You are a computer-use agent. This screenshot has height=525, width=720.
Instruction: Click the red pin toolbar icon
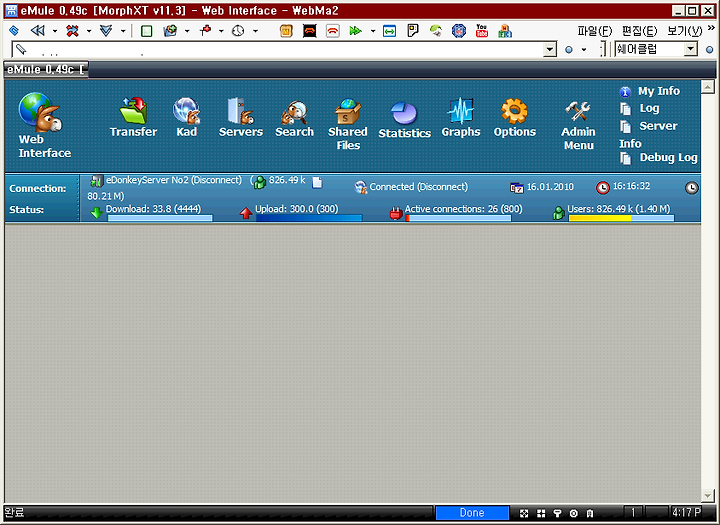205,31
